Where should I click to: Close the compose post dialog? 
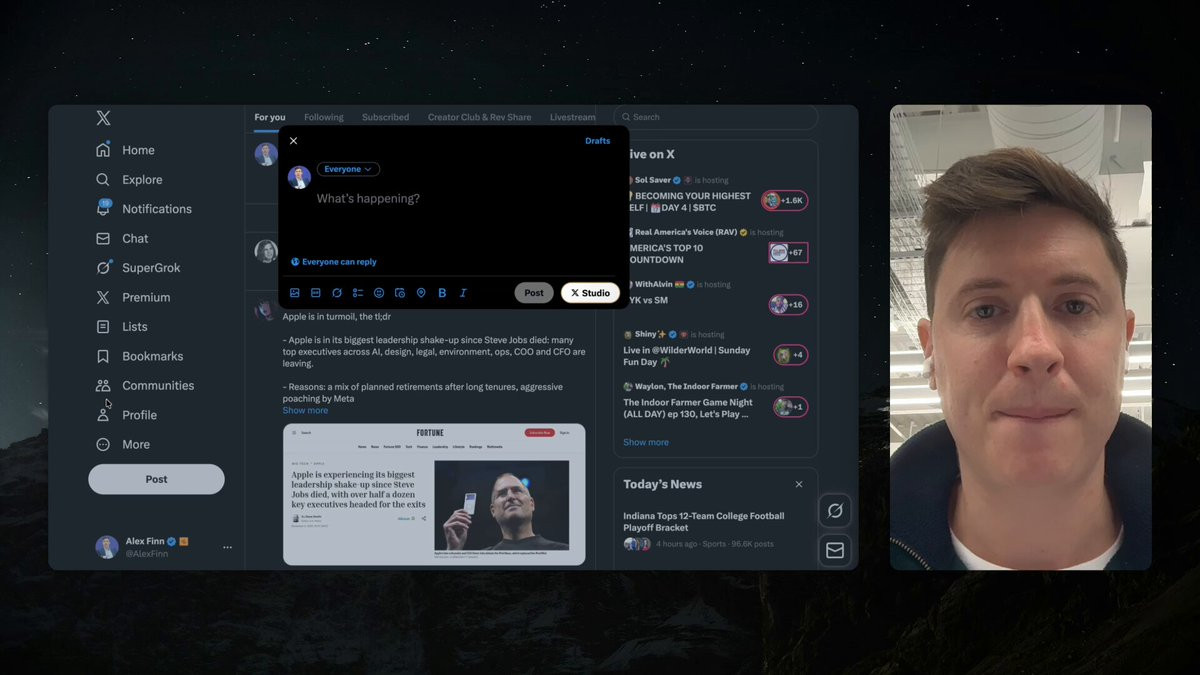293,141
